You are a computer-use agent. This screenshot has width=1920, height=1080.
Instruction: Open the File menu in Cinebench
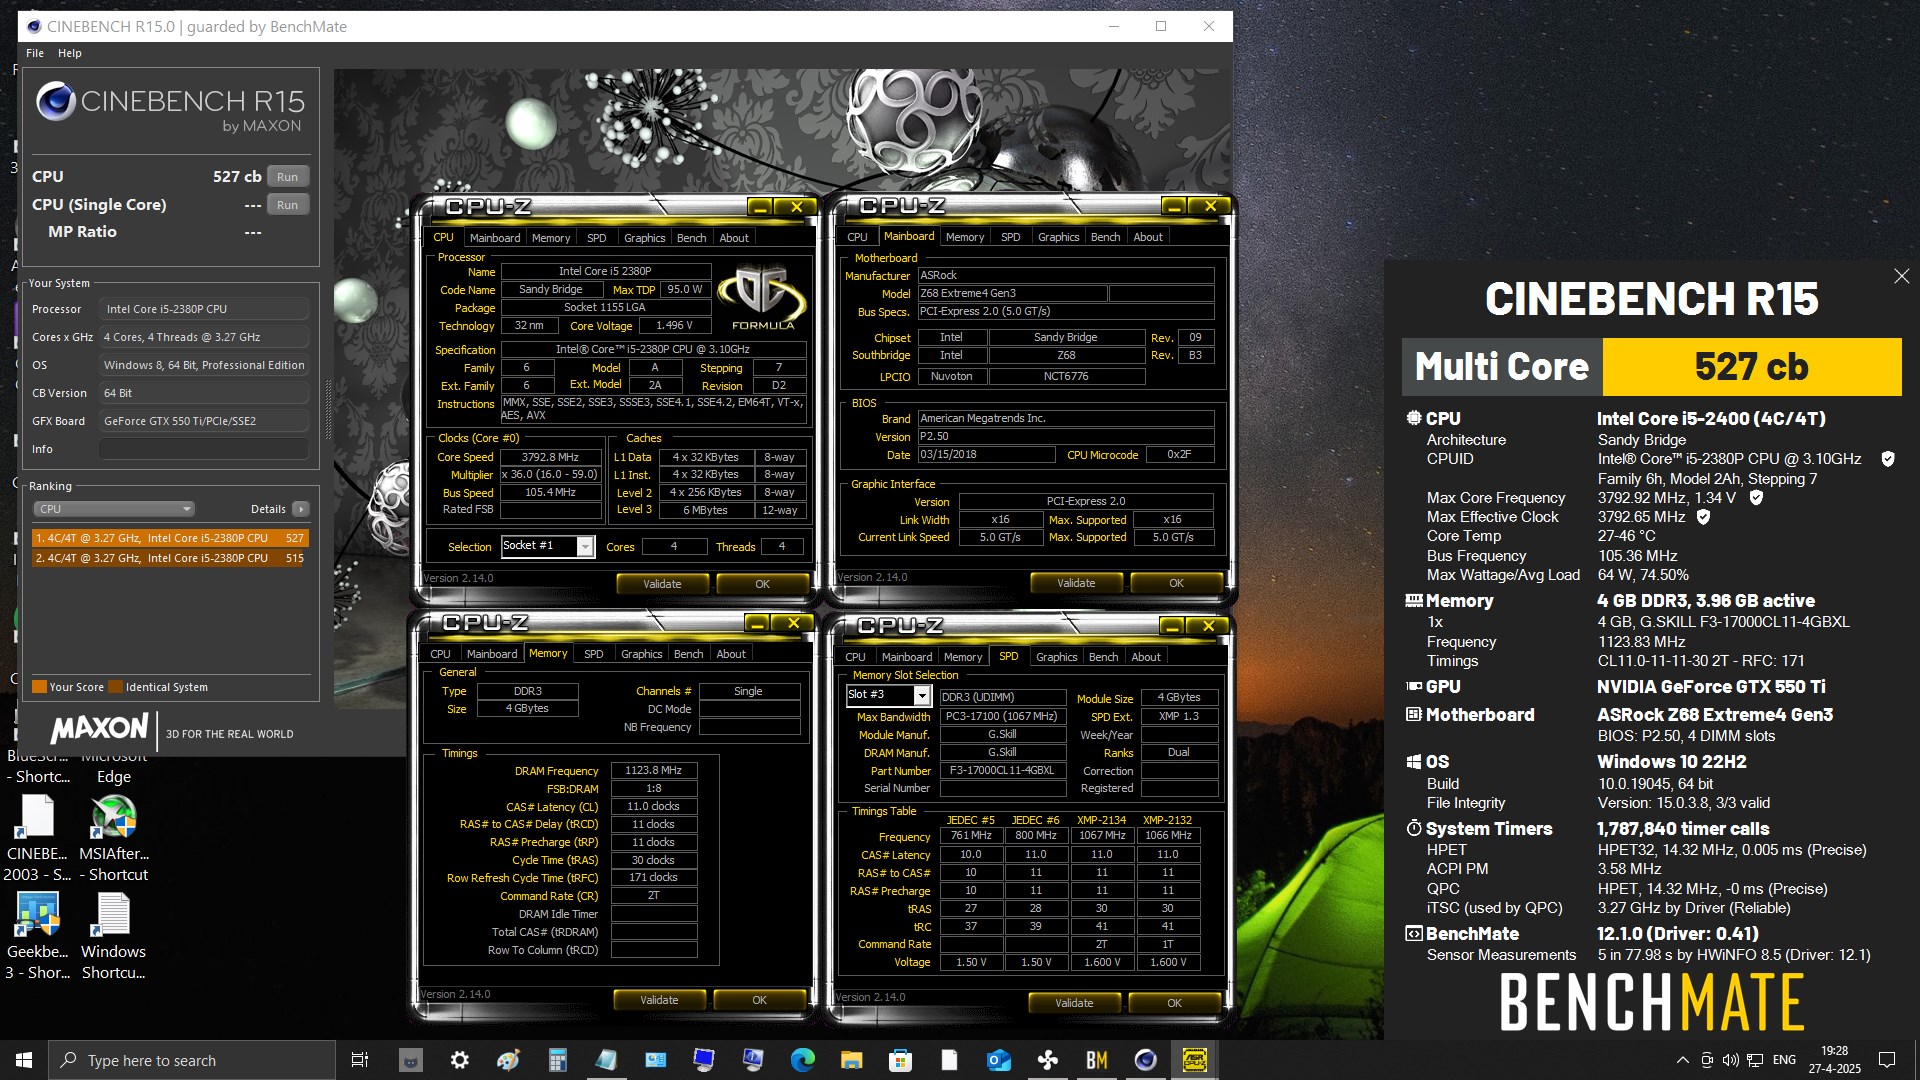[35, 53]
